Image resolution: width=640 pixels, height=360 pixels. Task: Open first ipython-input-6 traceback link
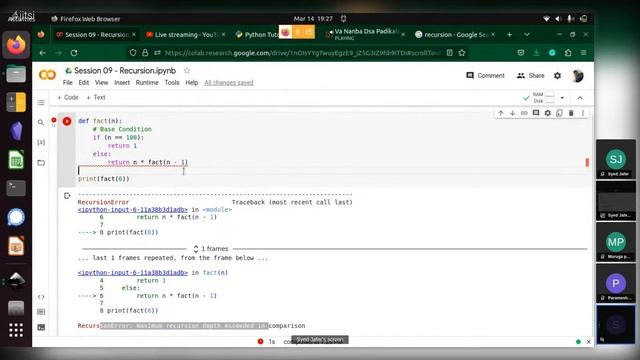(x=133, y=209)
